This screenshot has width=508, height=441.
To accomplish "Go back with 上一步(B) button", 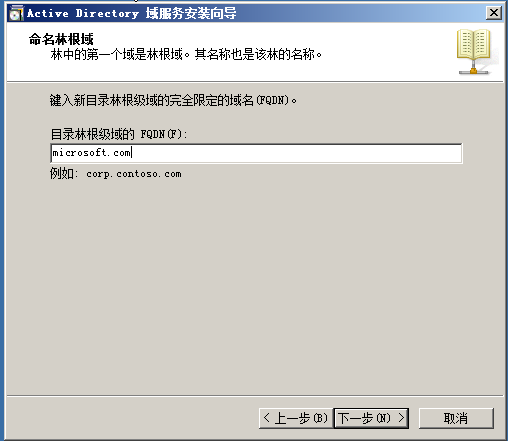I will pyautogui.click(x=295, y=418).
